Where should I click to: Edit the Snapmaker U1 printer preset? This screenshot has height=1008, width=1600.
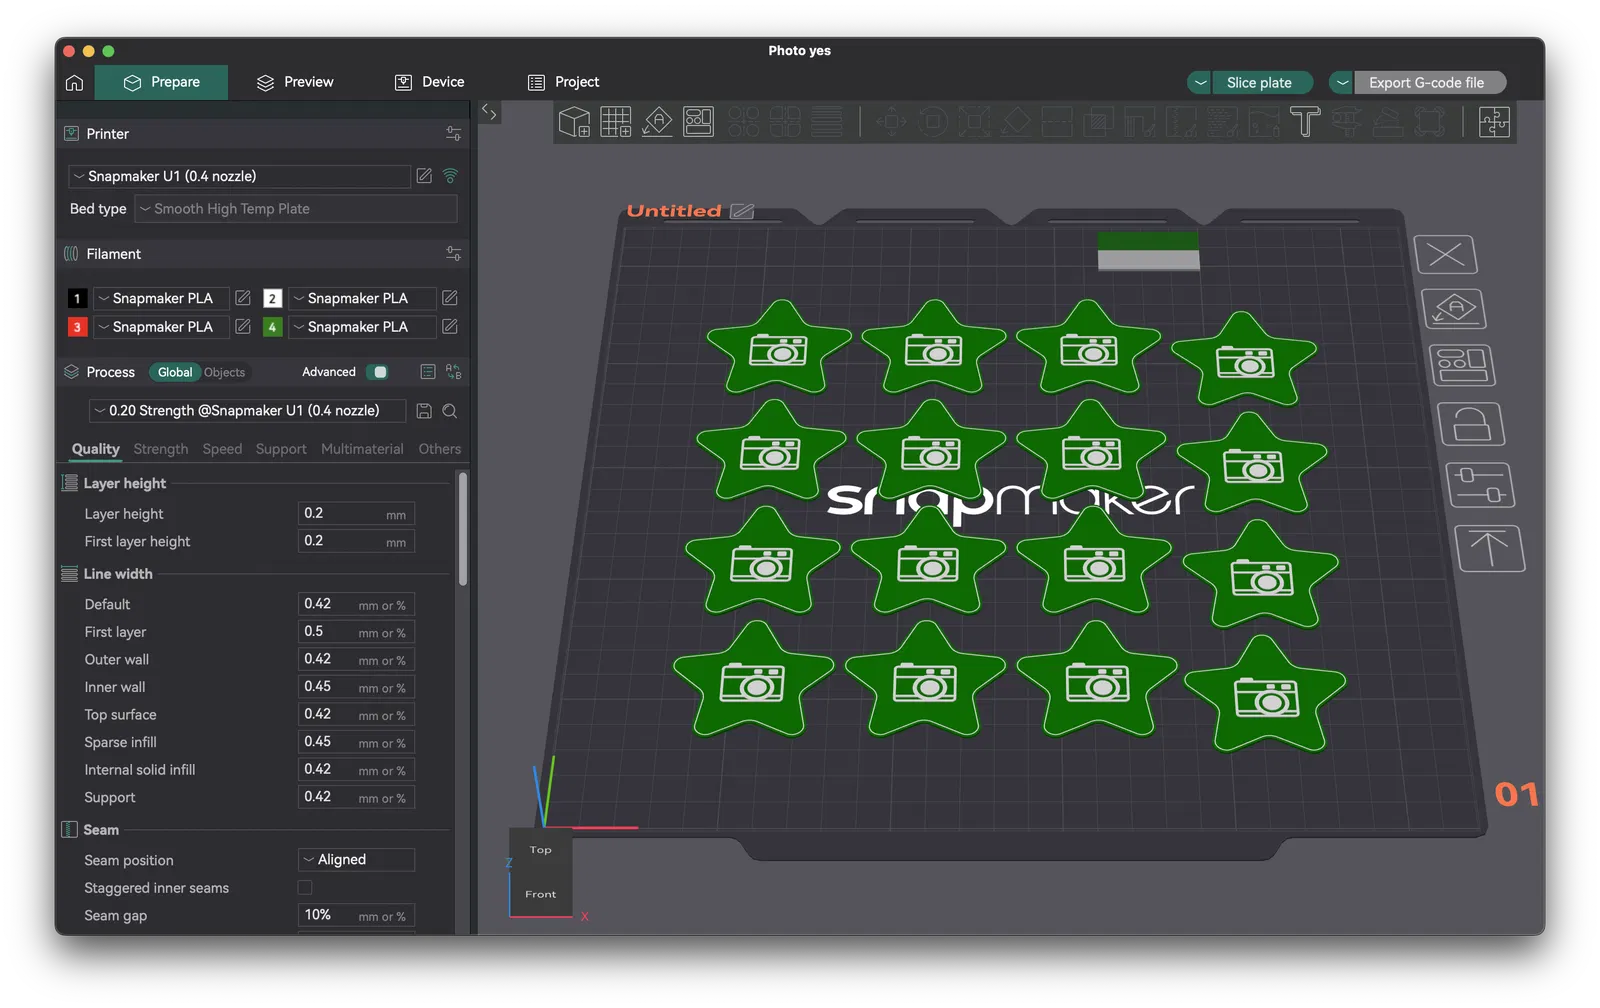424,176
